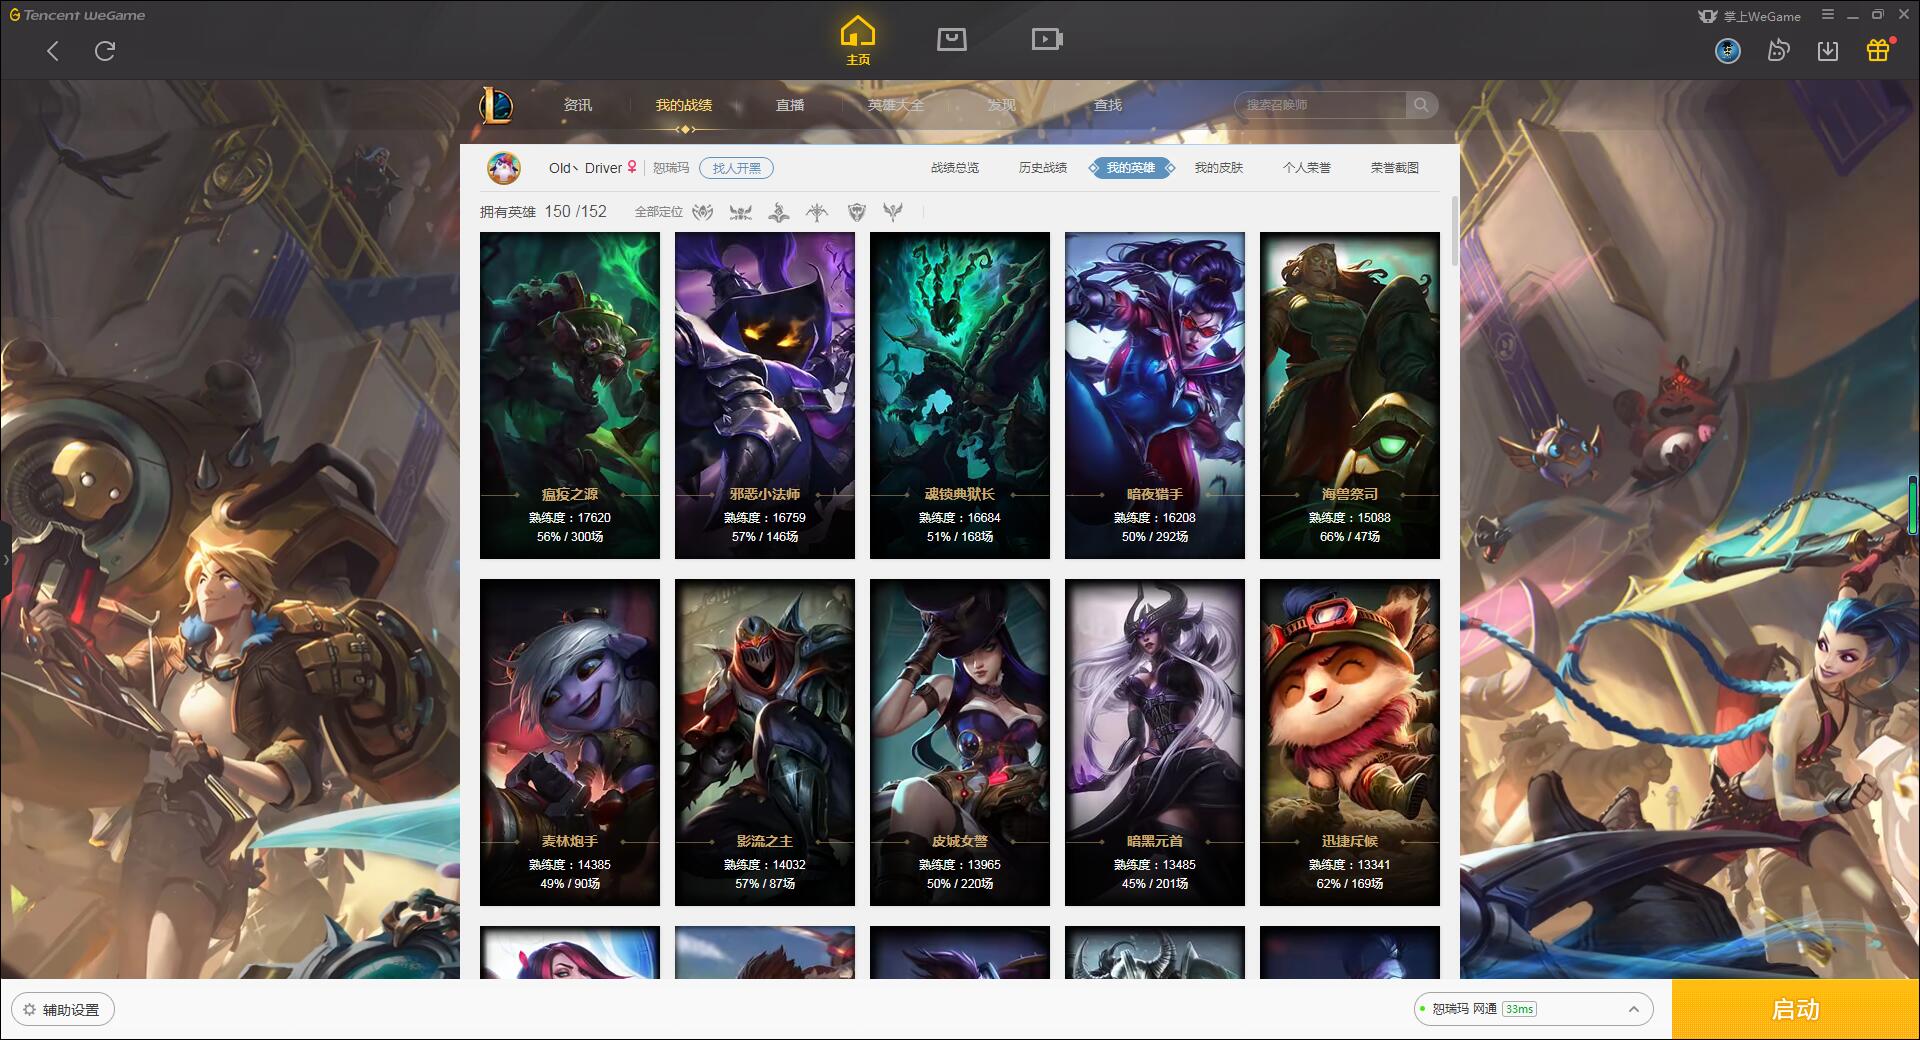The image size is (1920, 1040).
Task: Open the WeGame hamburger menu
Action: point(1828,15)
